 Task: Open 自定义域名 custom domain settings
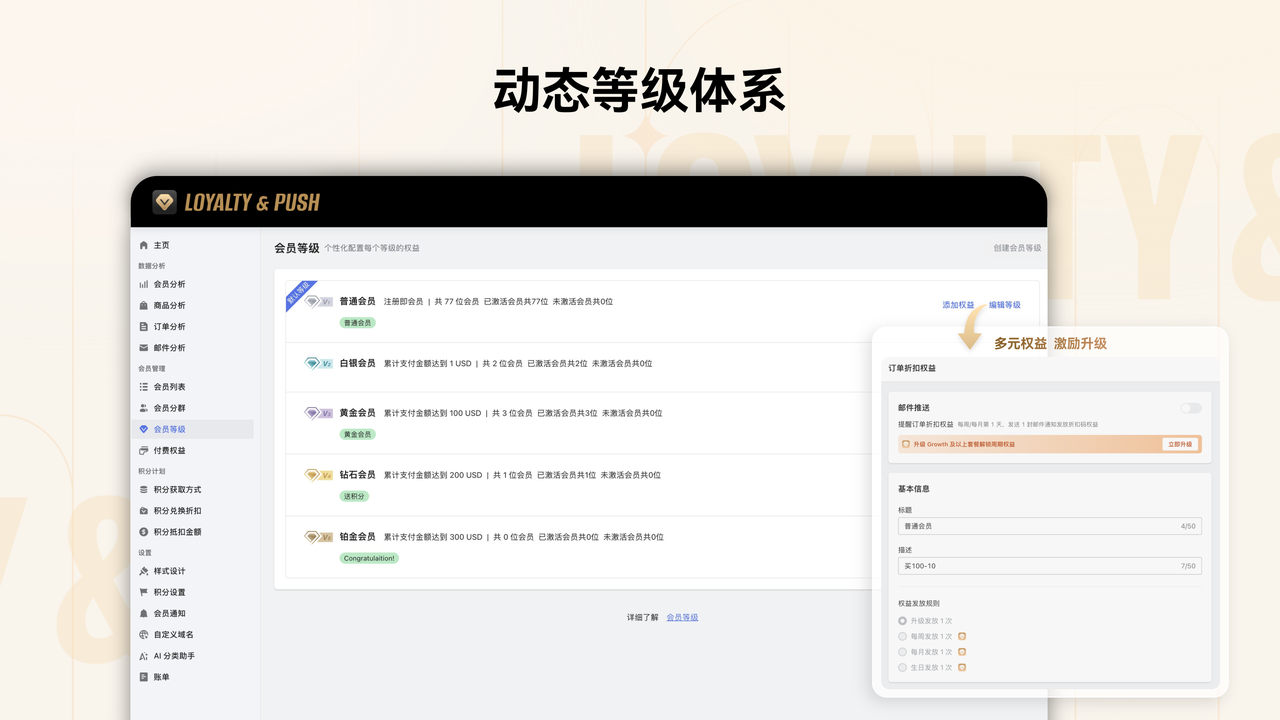[x=173, y=634]
